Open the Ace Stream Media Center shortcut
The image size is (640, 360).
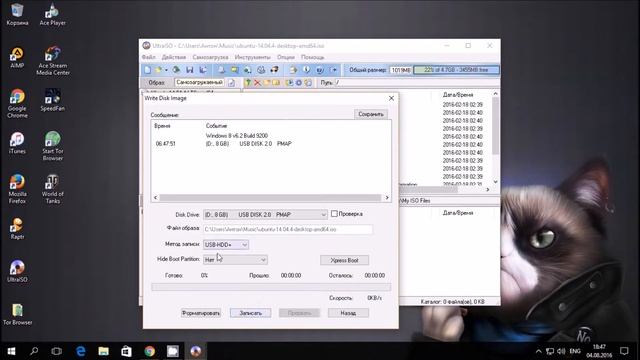point(53,61)
